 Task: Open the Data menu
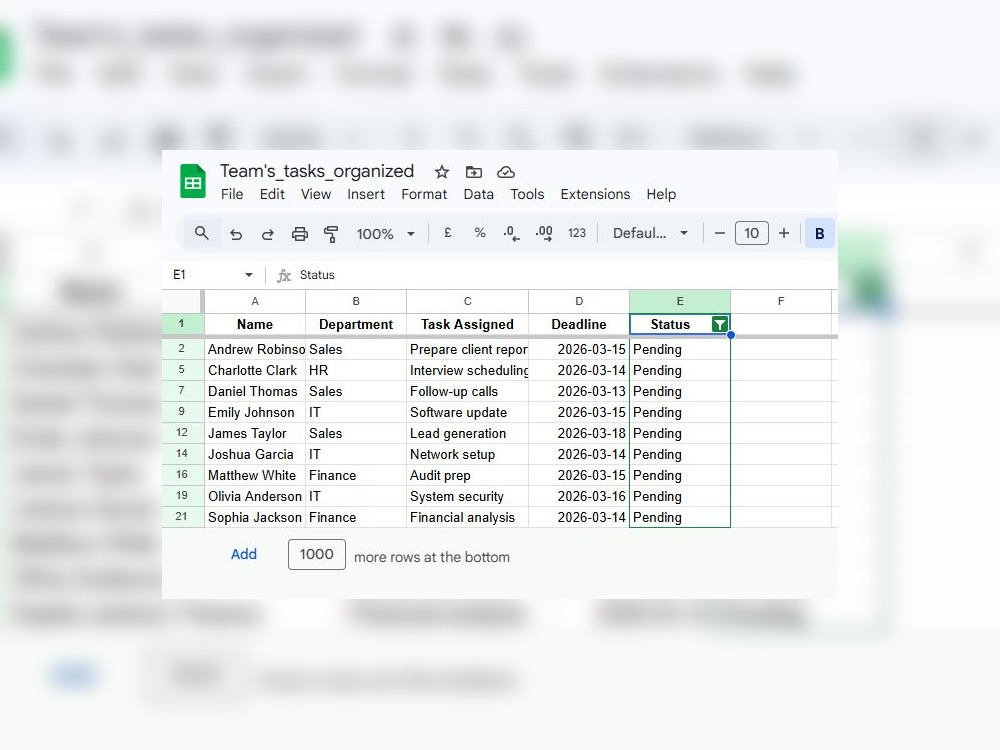478,195
